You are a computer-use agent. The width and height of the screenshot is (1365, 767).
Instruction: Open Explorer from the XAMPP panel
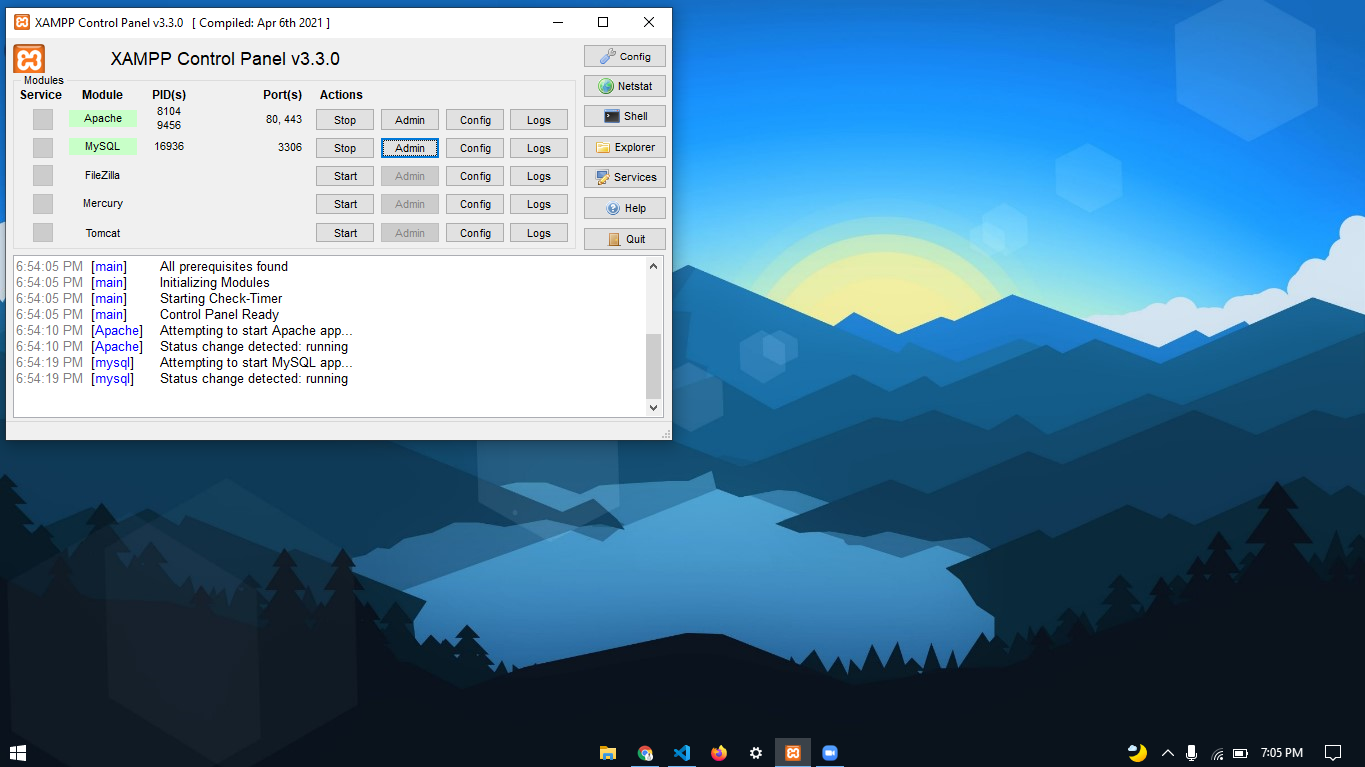(625, 147)
